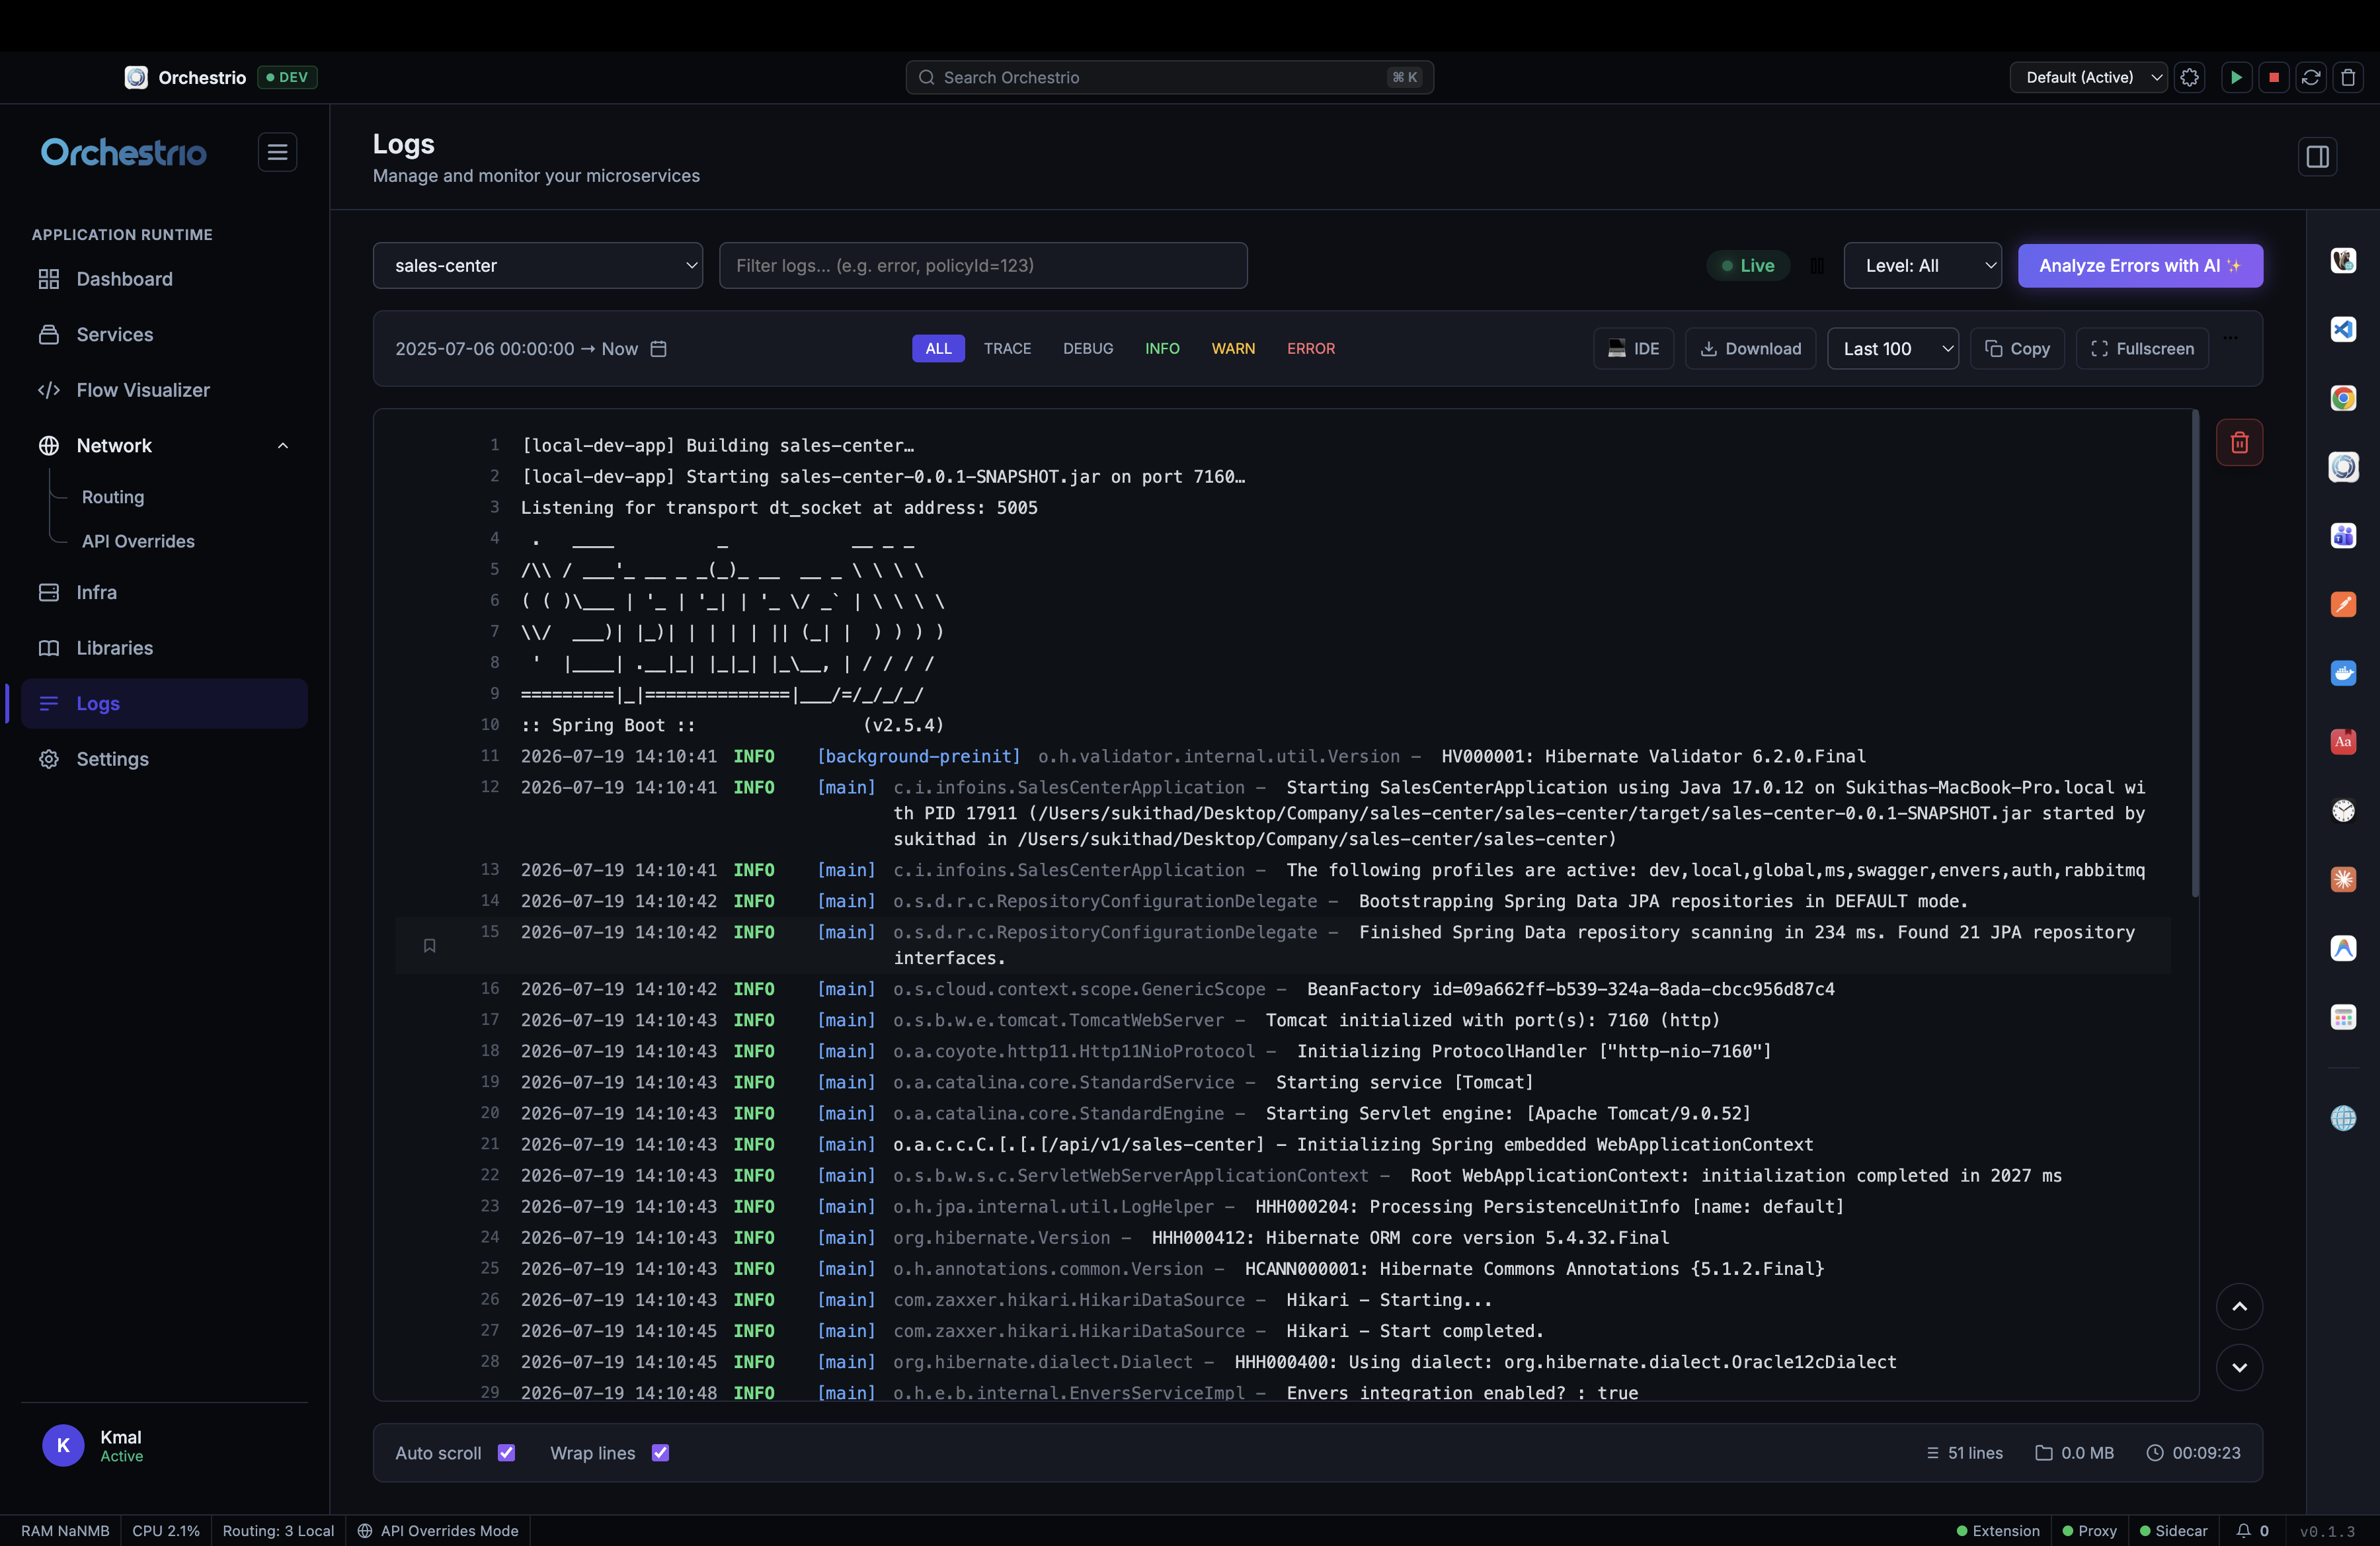Uncheck Auto scroll checkbox
The width and height of the screenshot is (2380, 1546).
506,1453
